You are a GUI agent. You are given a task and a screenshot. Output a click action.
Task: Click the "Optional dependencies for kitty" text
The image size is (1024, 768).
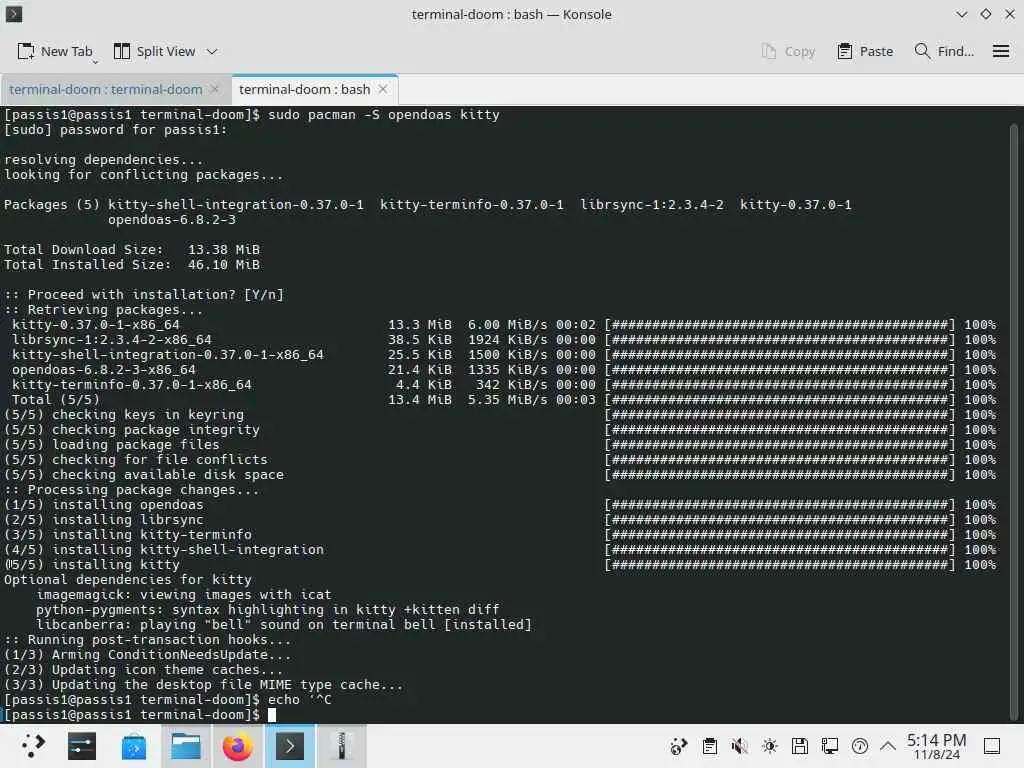pyautogui.click(x=127, y=580)
